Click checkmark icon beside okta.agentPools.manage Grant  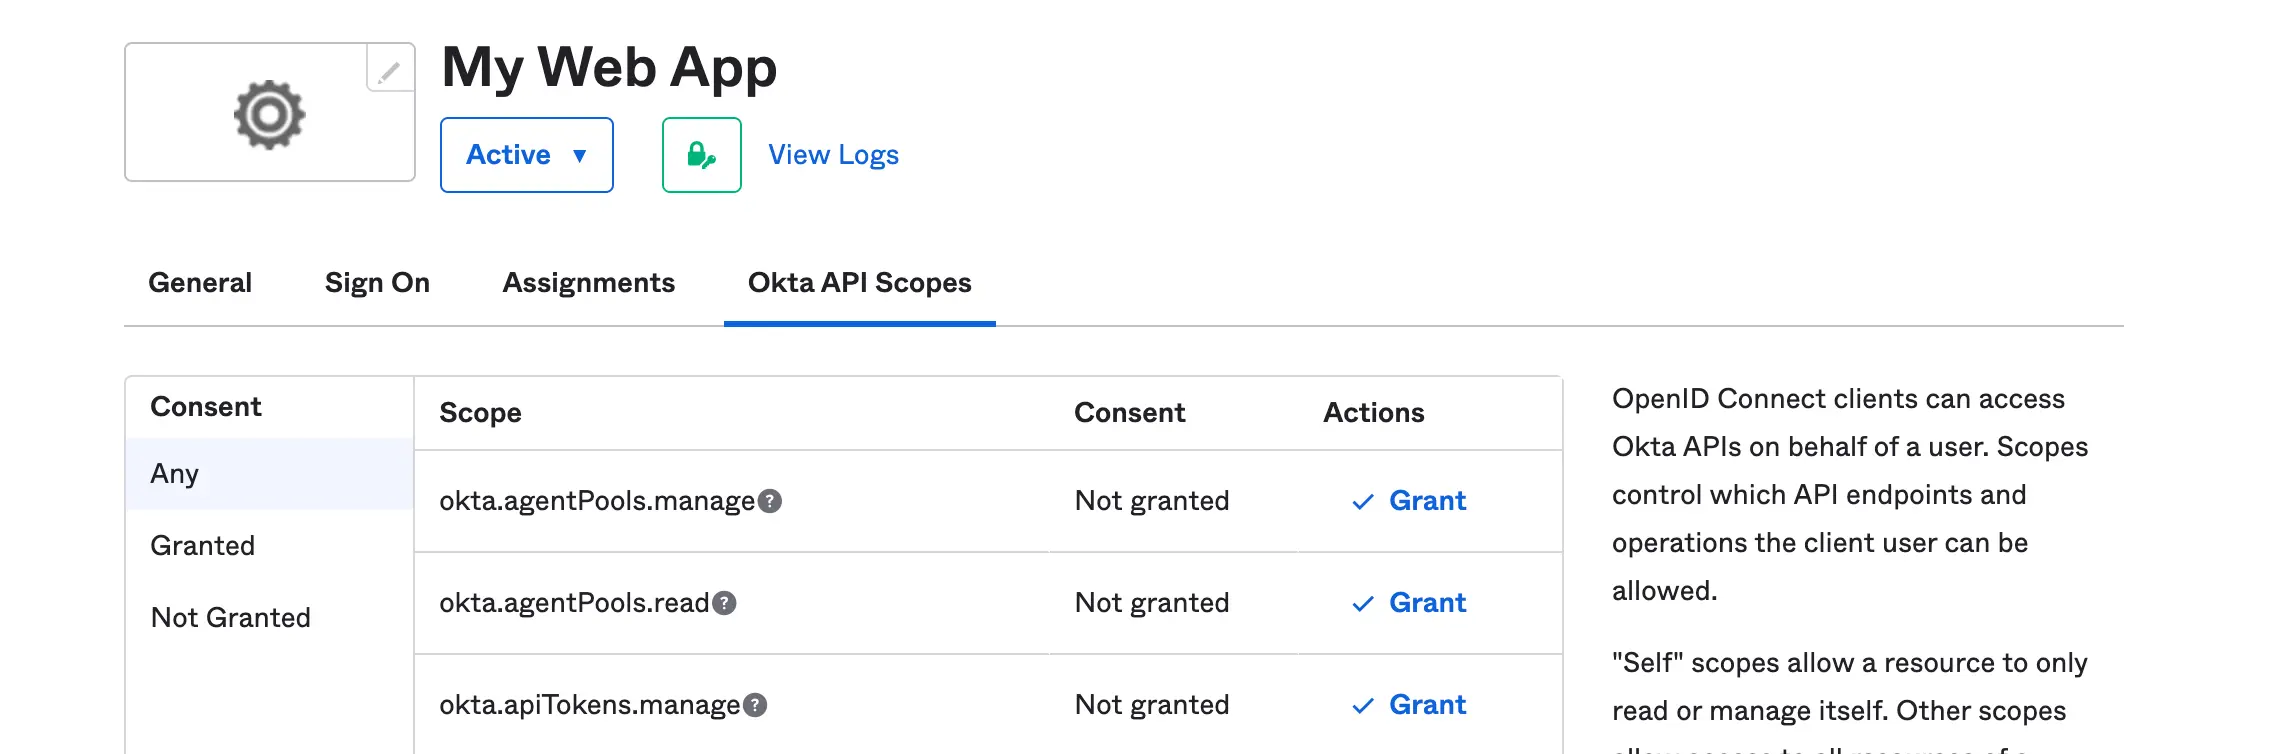(x=1363, y=502)
